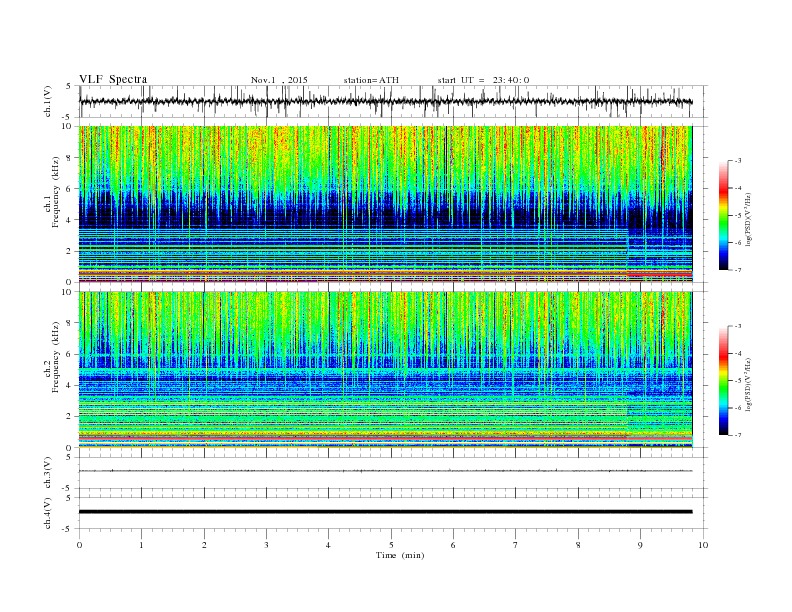Click the "Time (min)" axis title
Viewport: 792px width, 612px height.
(400, 555)
